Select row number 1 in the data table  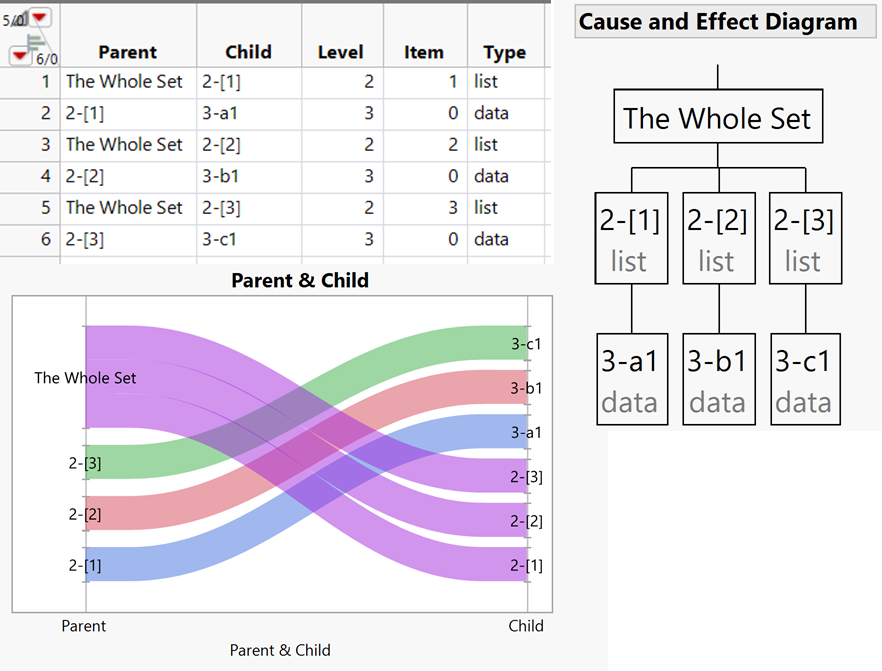click(x=45, y=82)
